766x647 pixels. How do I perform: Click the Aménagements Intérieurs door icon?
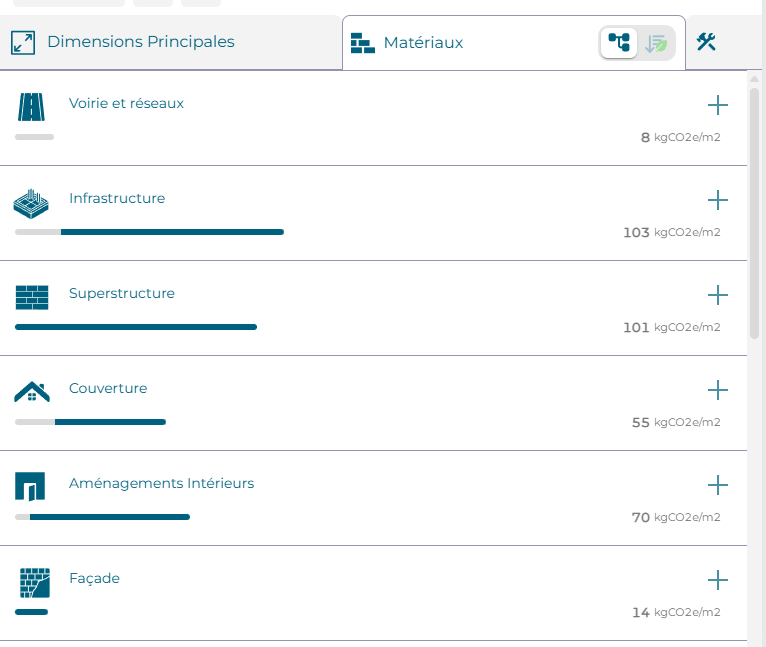(31, 487)
